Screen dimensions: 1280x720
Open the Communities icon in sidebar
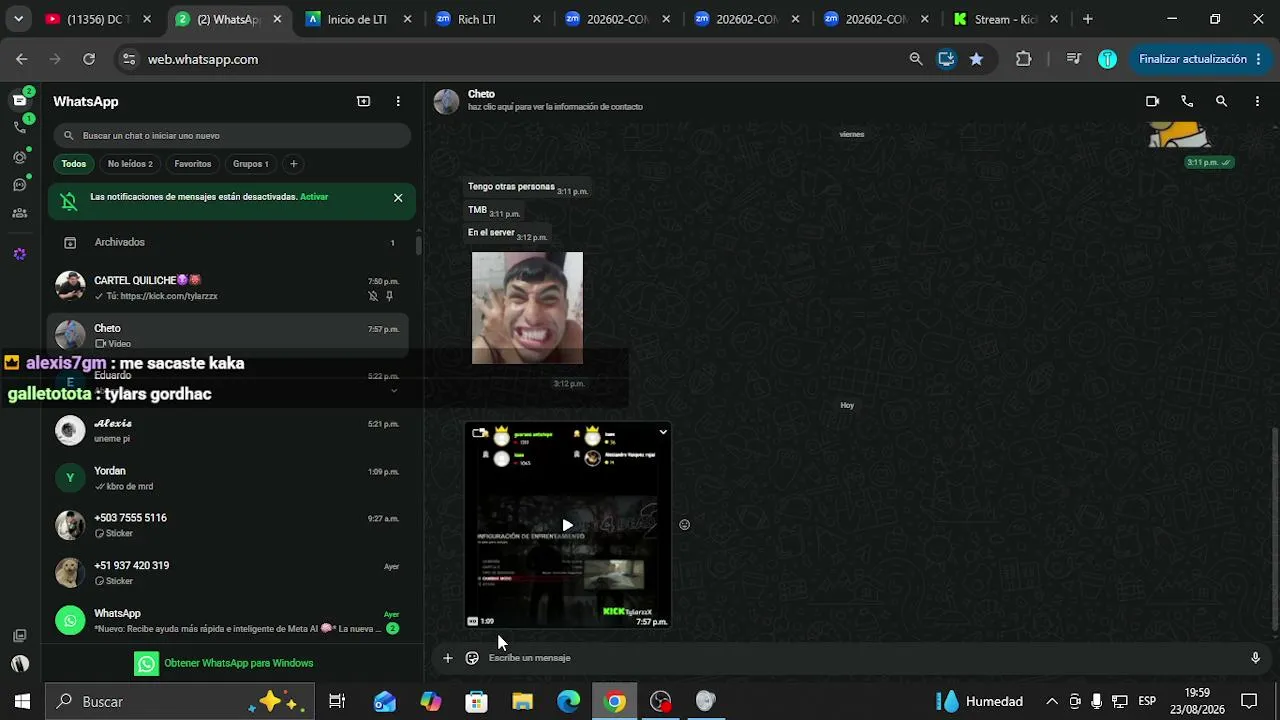[x=20, y=213]
